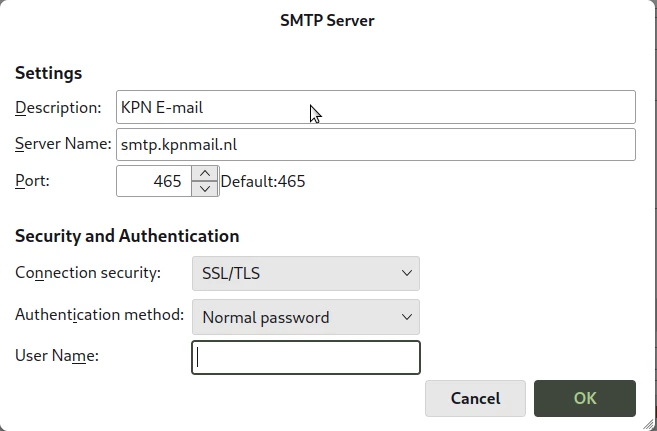The height and width of the screenshot is (431, 657).
Task: Confirm settings with the OK button
Action: click(585, 398)
